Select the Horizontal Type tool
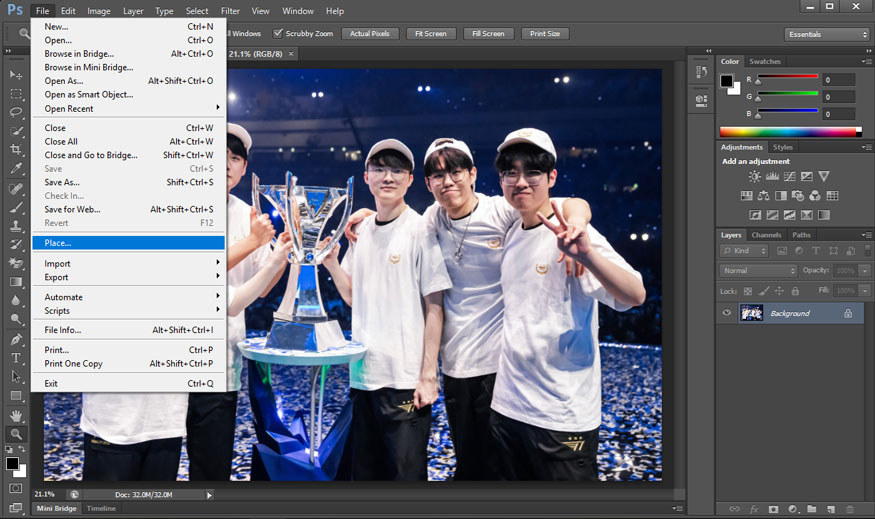 16,358
